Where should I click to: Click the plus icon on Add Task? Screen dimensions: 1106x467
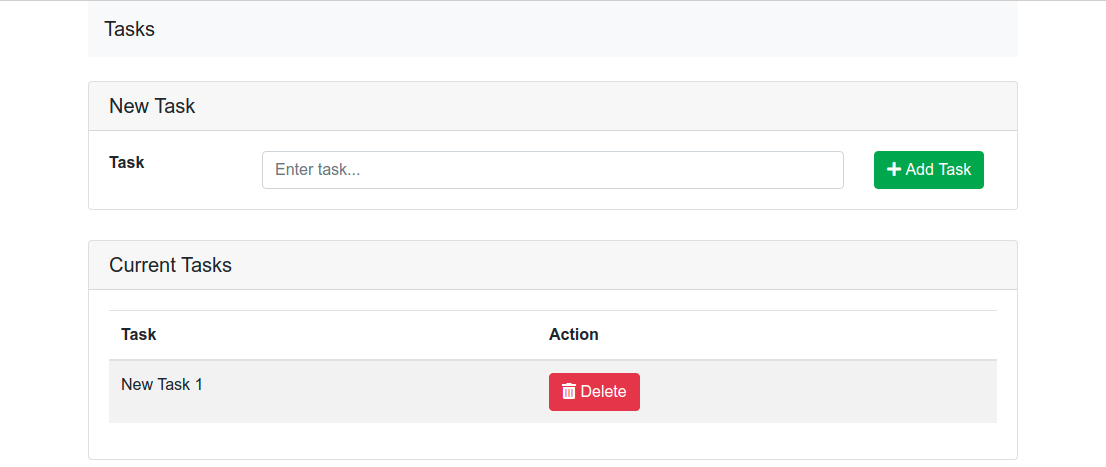(x=894, y=170)
